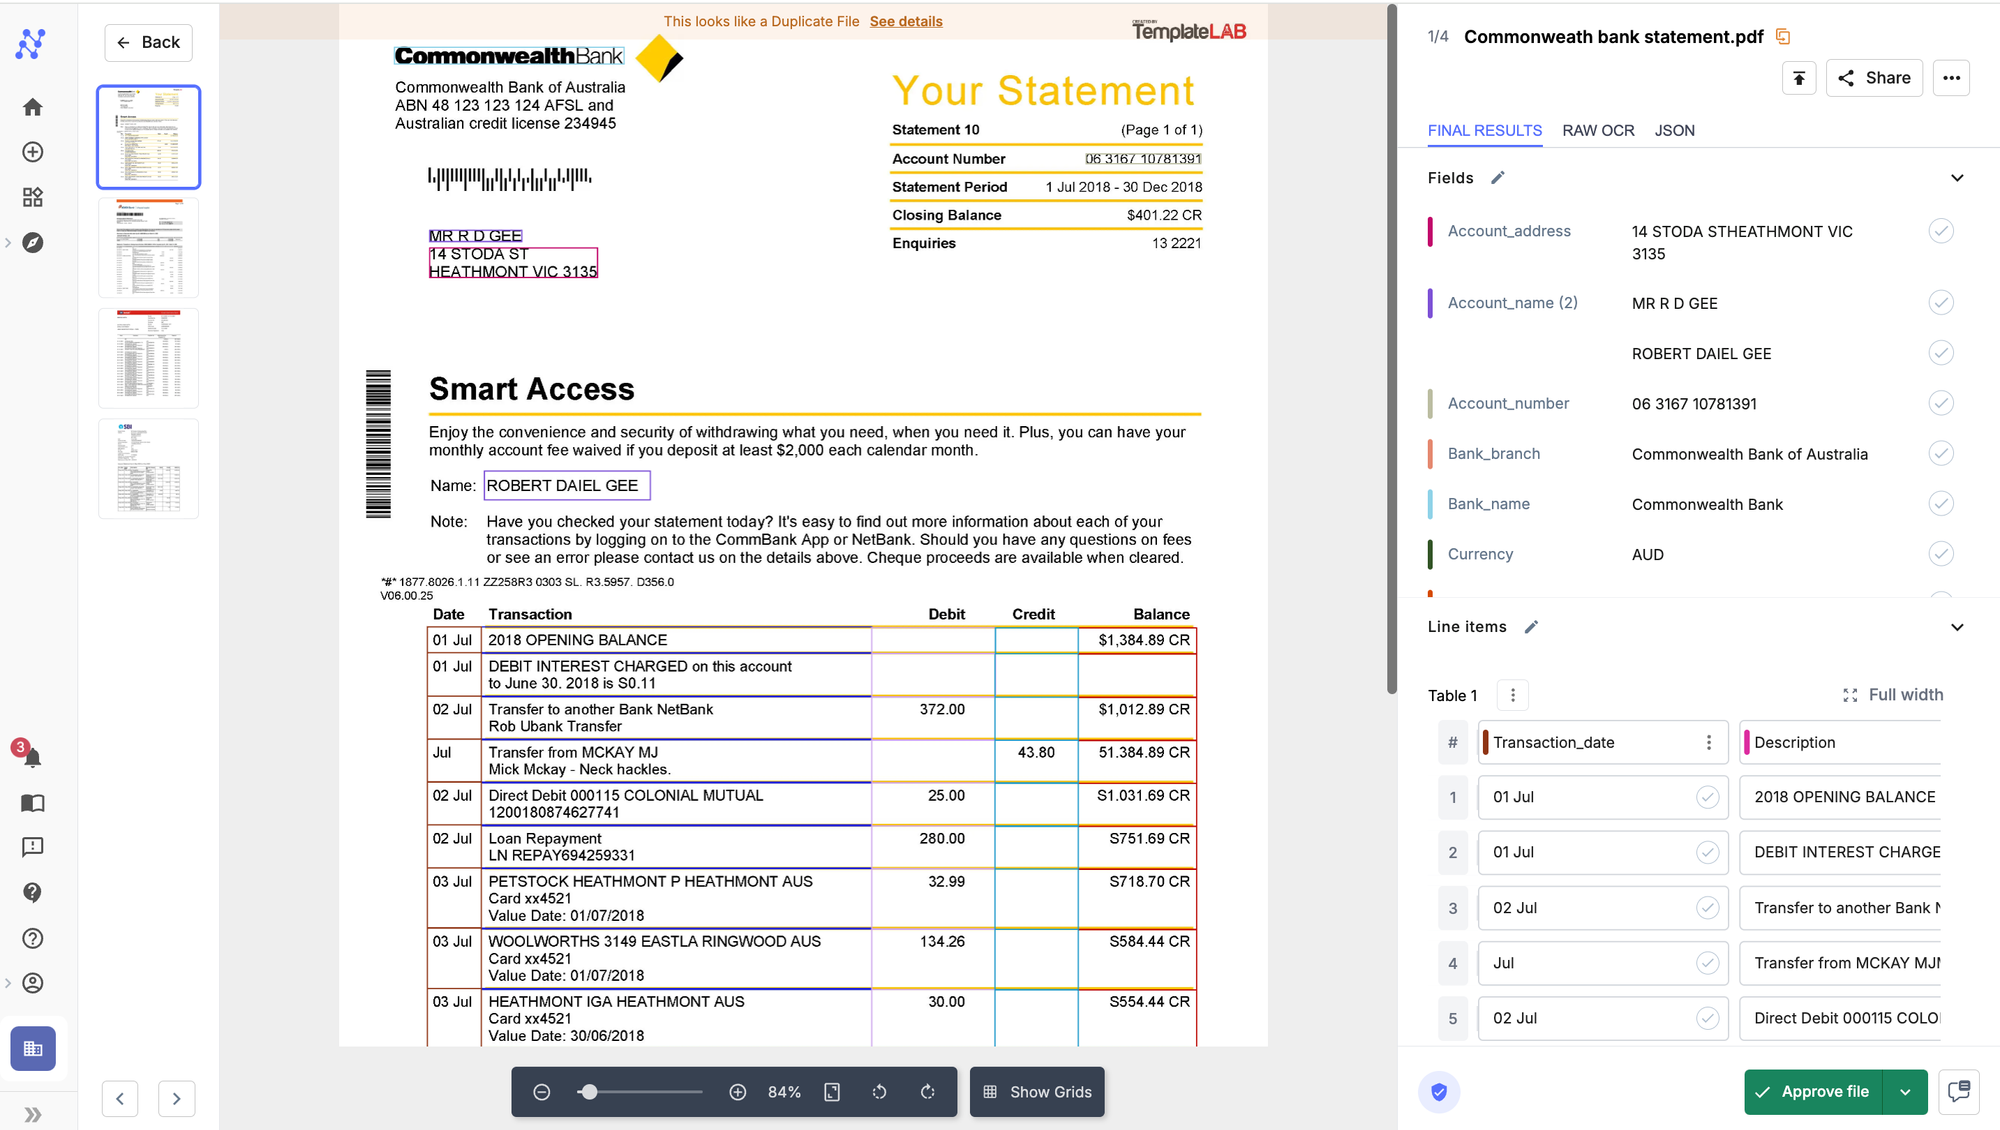Switch to JSON tab

(1673, 129)
